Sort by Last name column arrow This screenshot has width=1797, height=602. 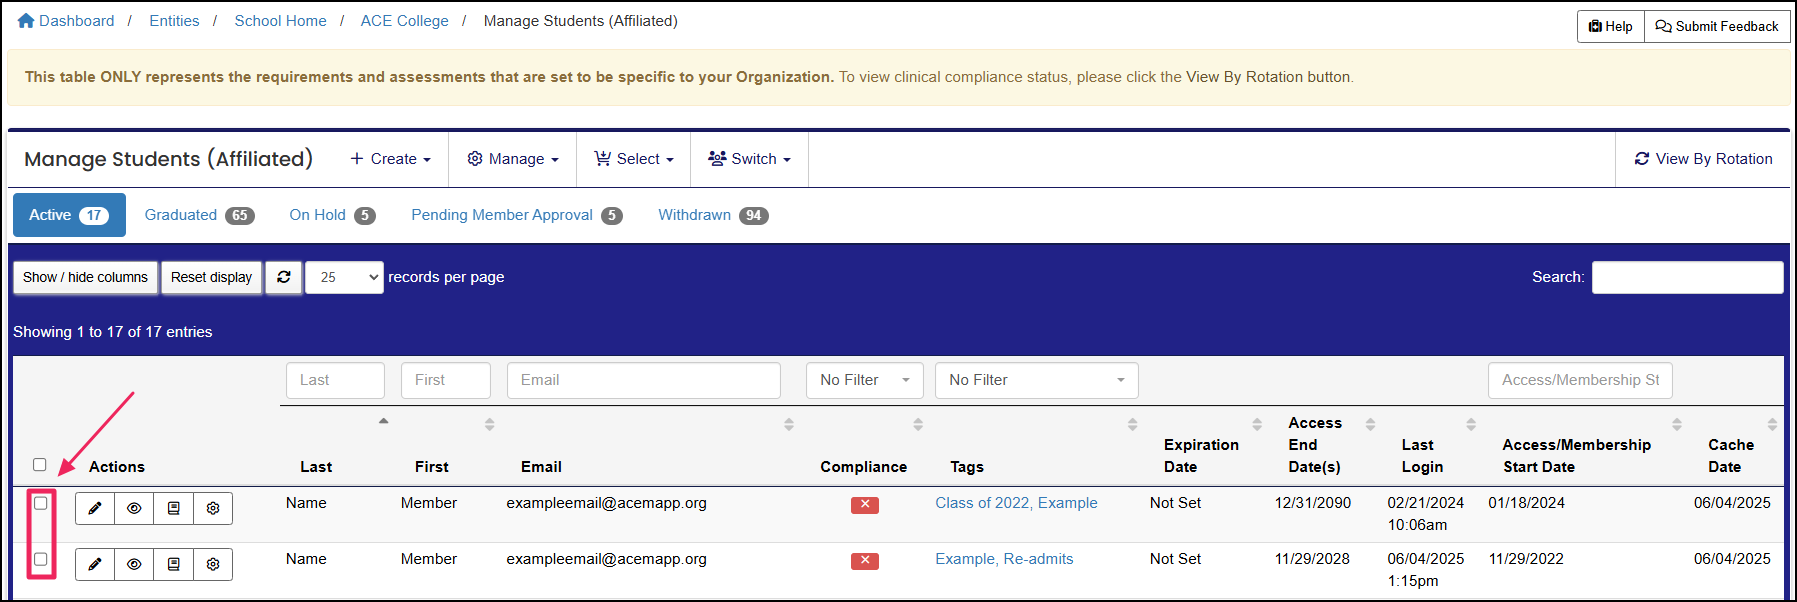point(383,421)
